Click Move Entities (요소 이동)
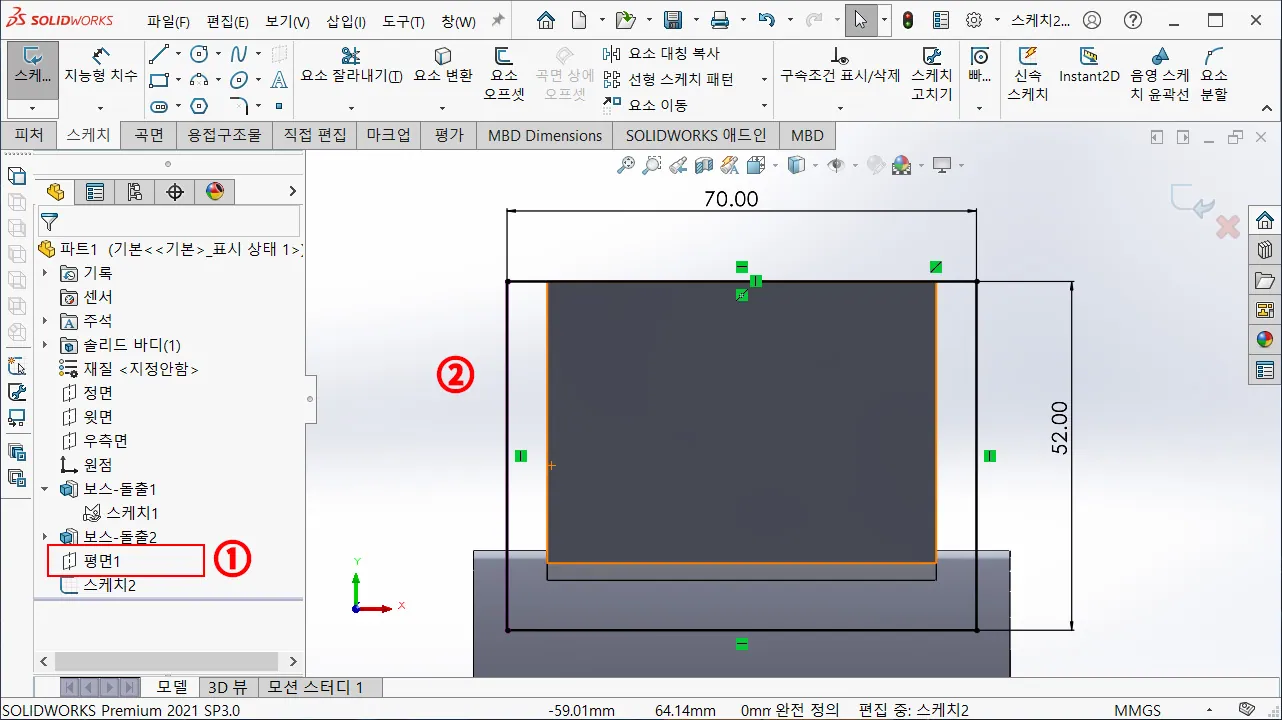1282x720 pixels. point(645,104)
